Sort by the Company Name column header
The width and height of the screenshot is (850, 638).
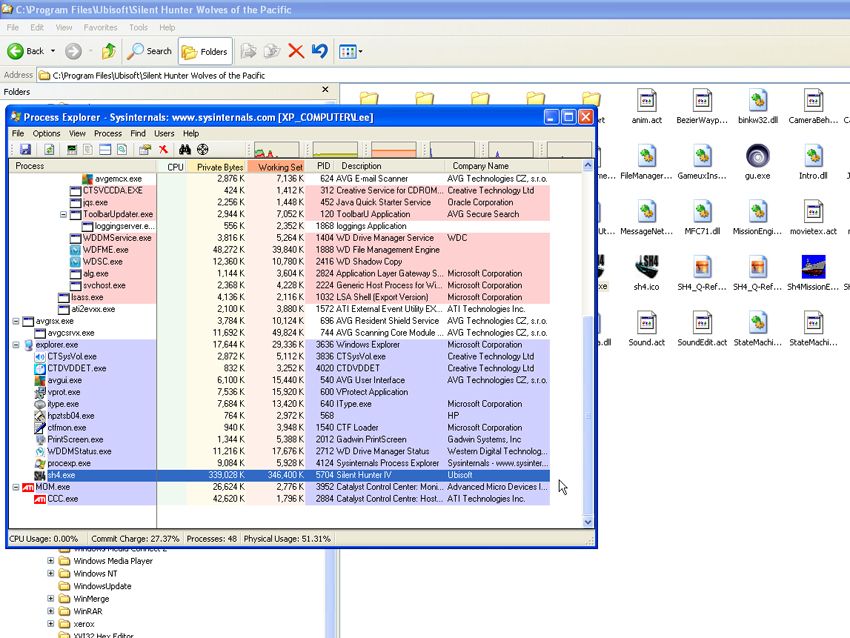point(496,166)
